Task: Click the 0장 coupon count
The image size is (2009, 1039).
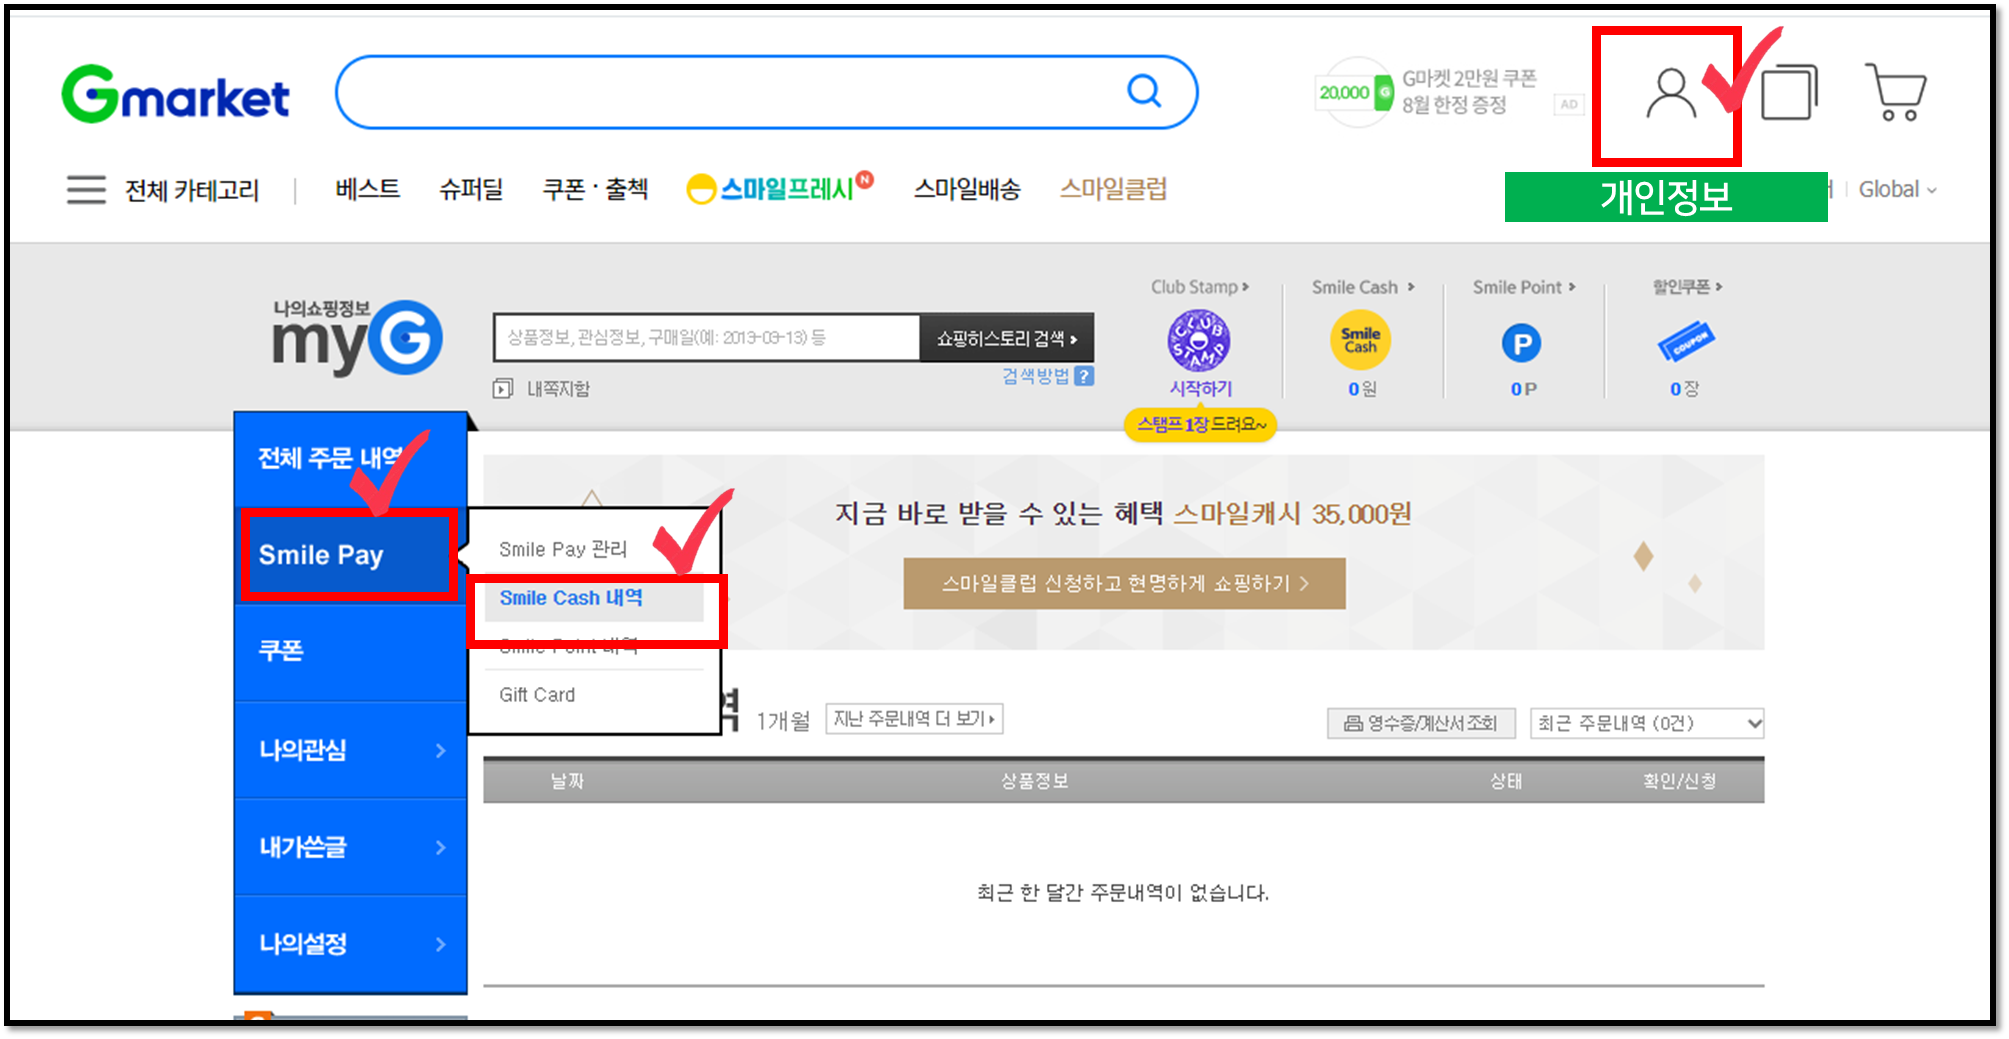Action: [1685, 389]
